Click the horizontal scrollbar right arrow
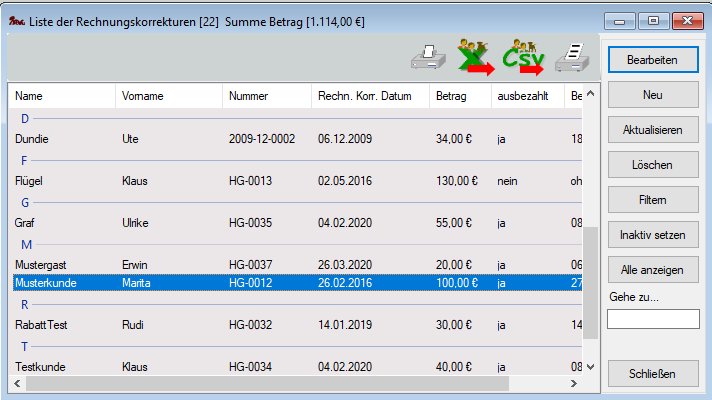 (x=576, y=383)
